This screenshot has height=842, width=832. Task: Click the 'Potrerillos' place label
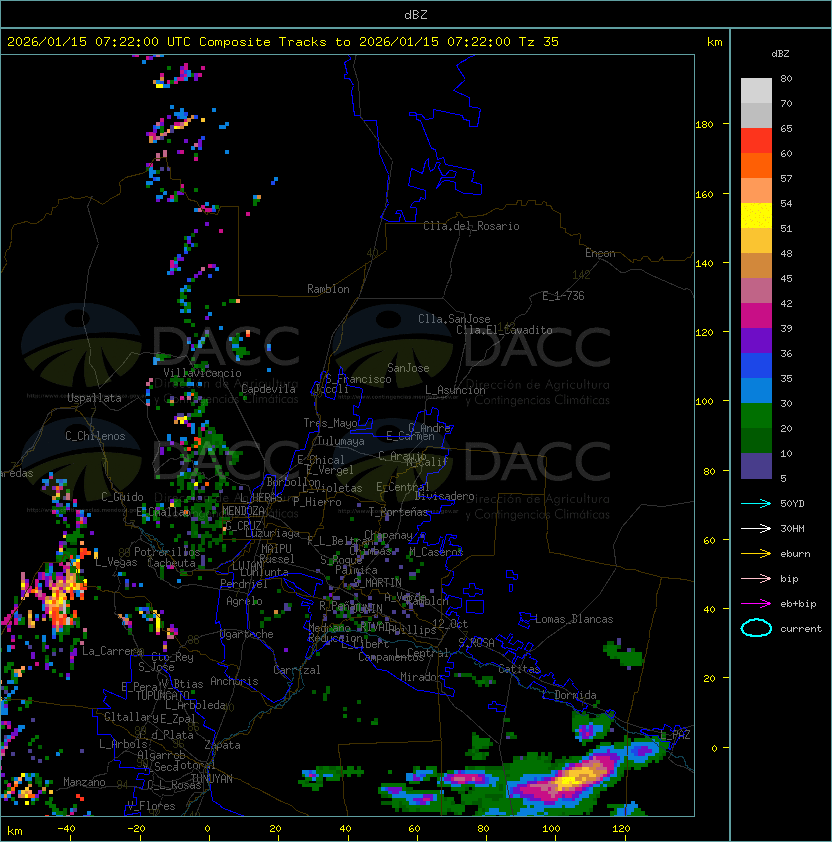tap(167, 551)
